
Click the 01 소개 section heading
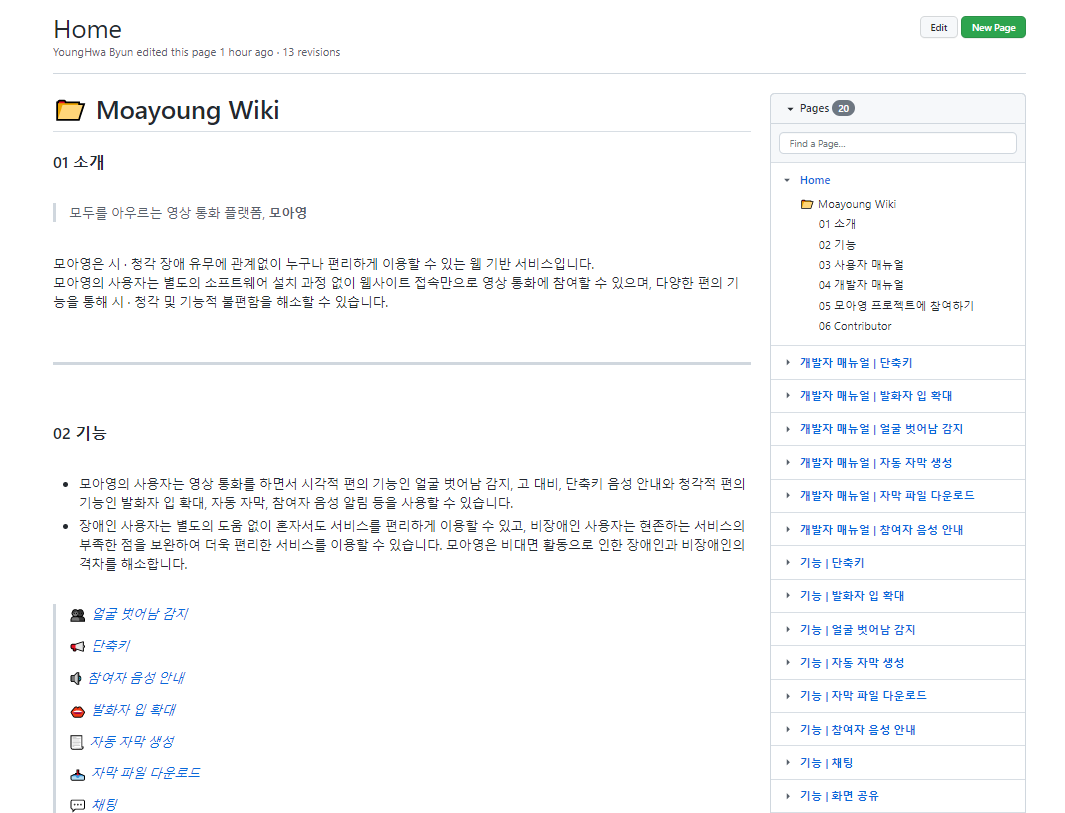[78, 162]
